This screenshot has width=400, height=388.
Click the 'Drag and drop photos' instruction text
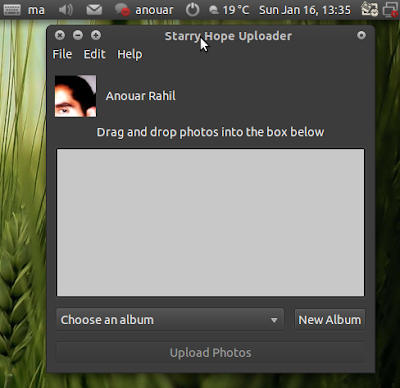tap(210, 132)
